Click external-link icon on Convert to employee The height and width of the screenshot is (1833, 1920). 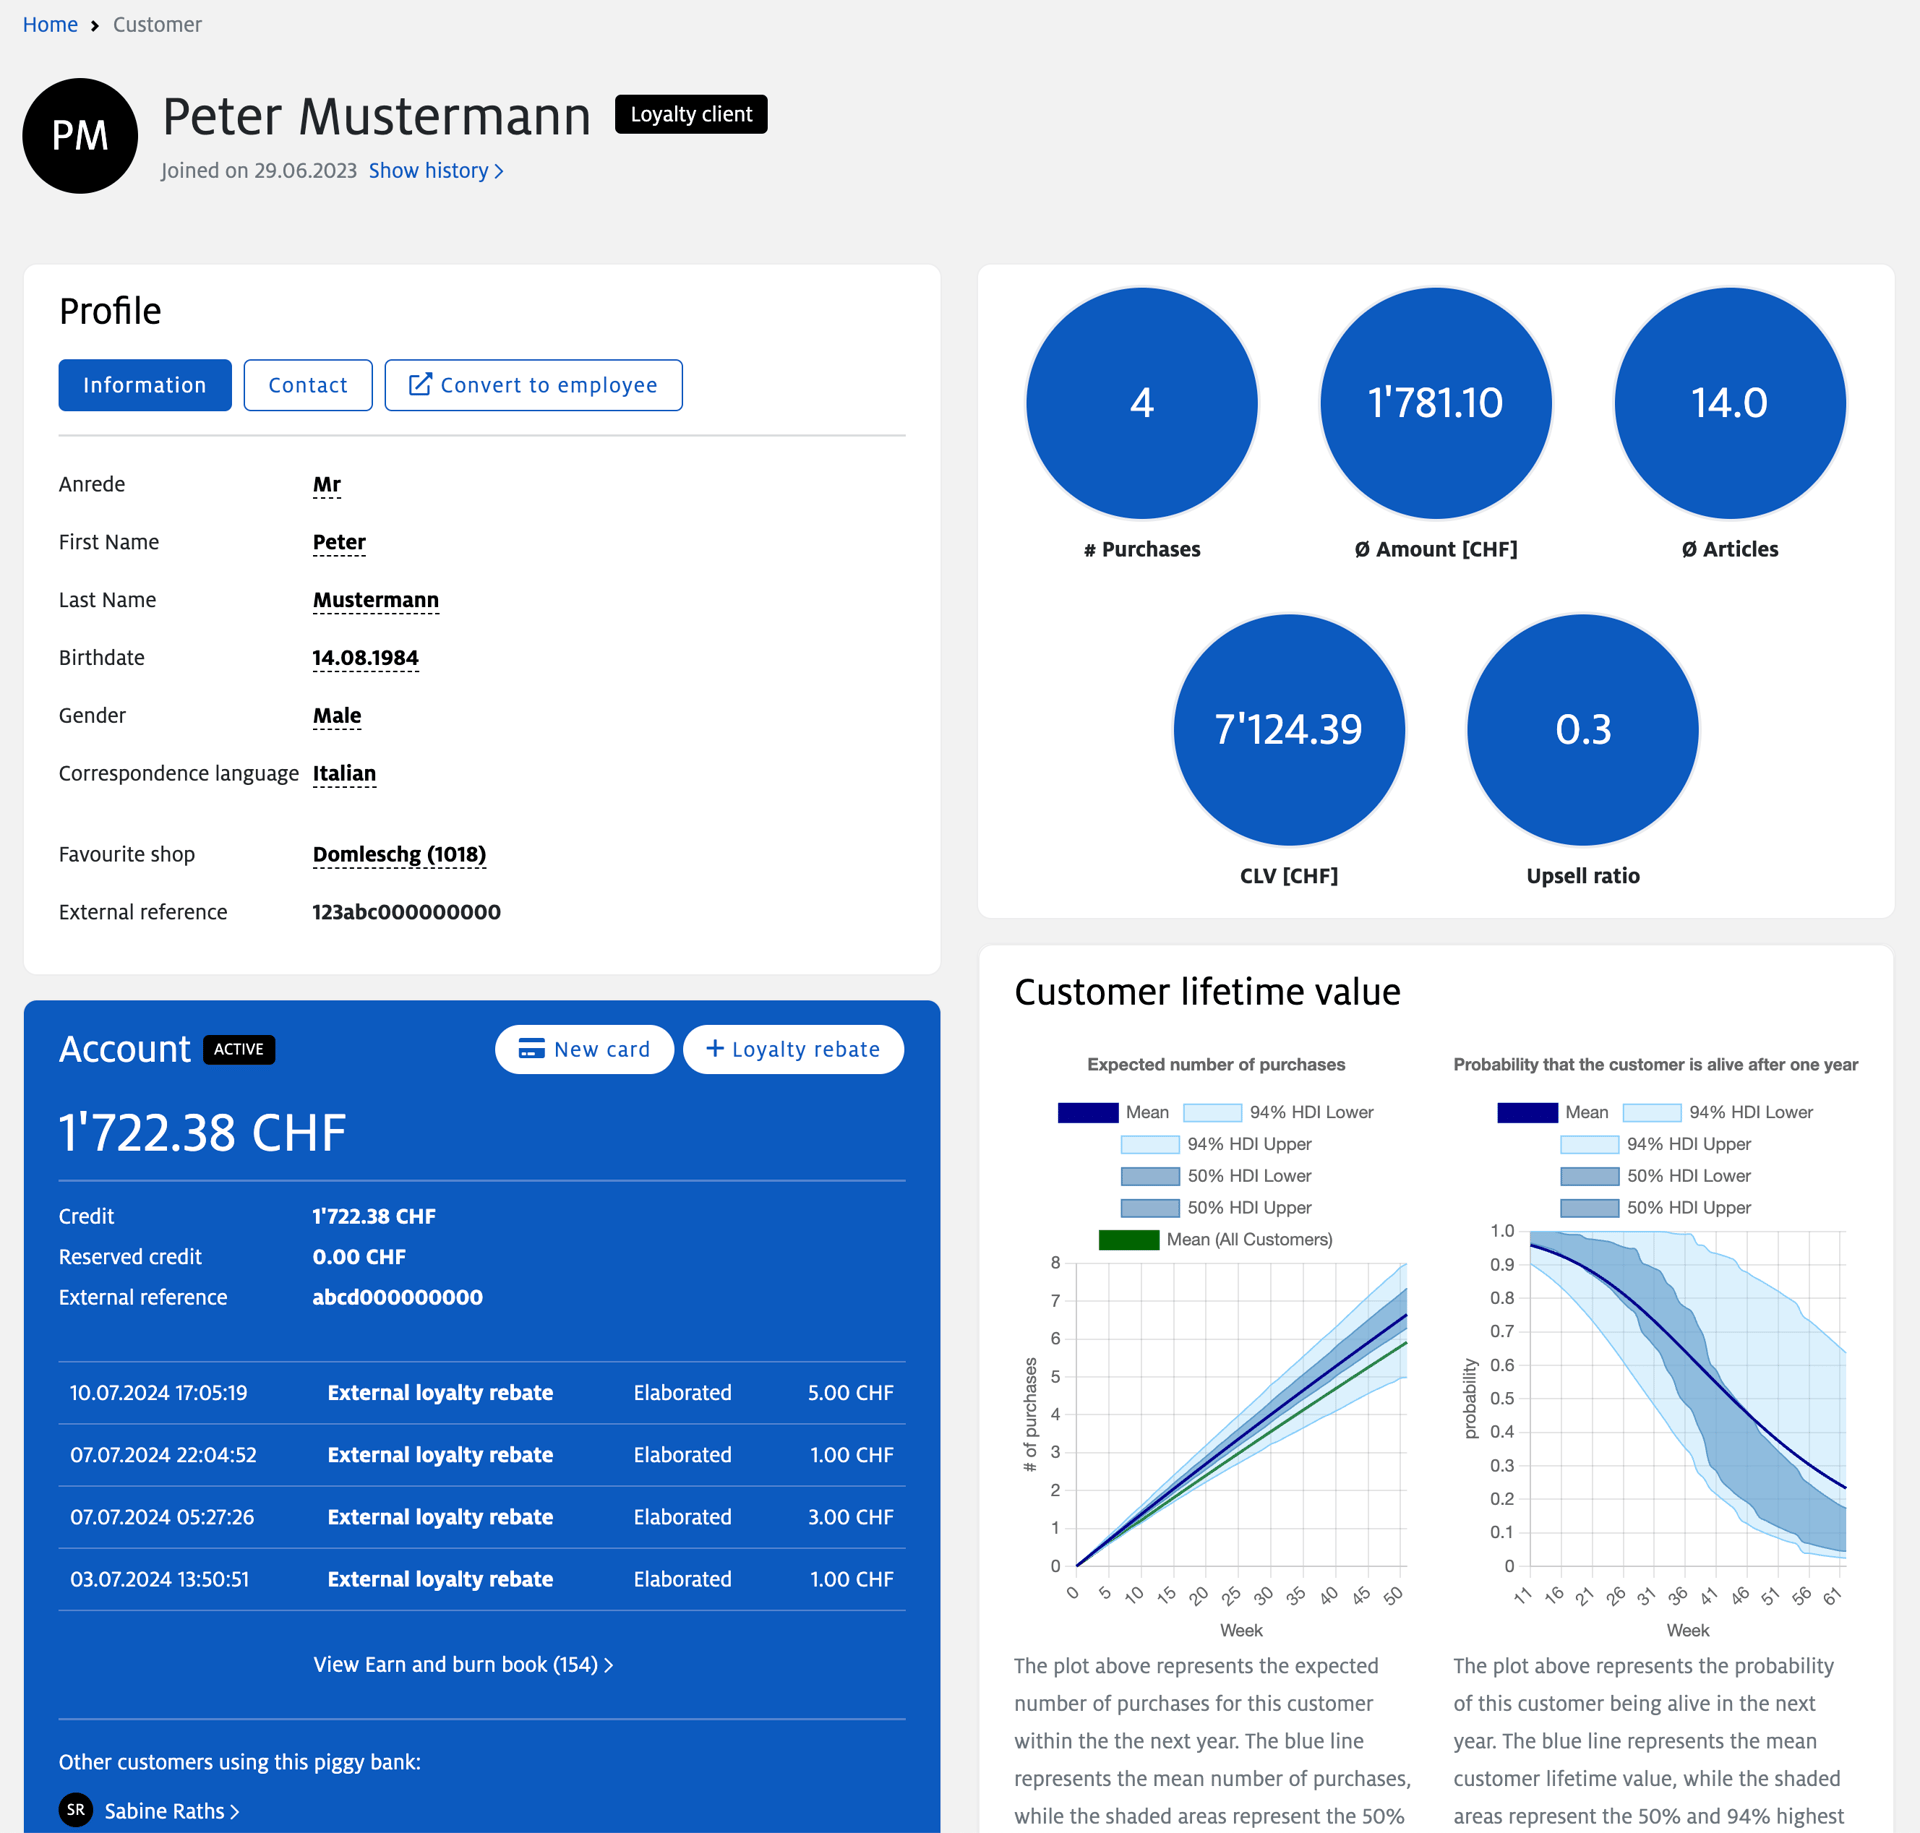click(x=420, y=384)
